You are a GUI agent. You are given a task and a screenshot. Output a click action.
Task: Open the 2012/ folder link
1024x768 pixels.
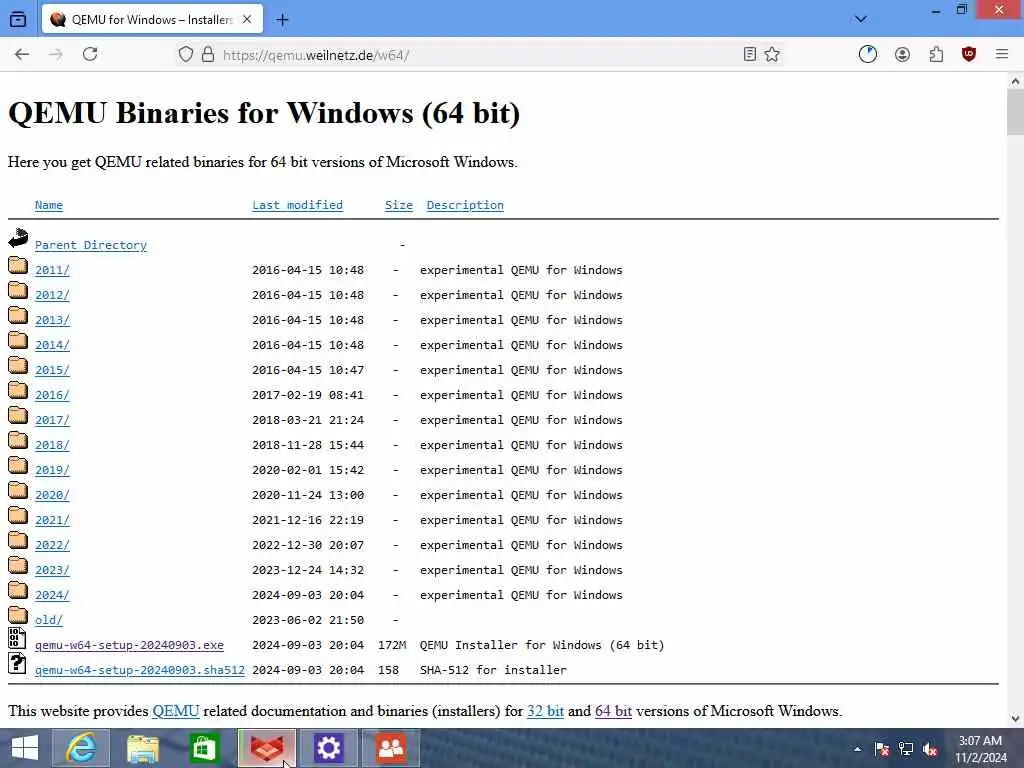pyautogui.click(x=52, y=295)
